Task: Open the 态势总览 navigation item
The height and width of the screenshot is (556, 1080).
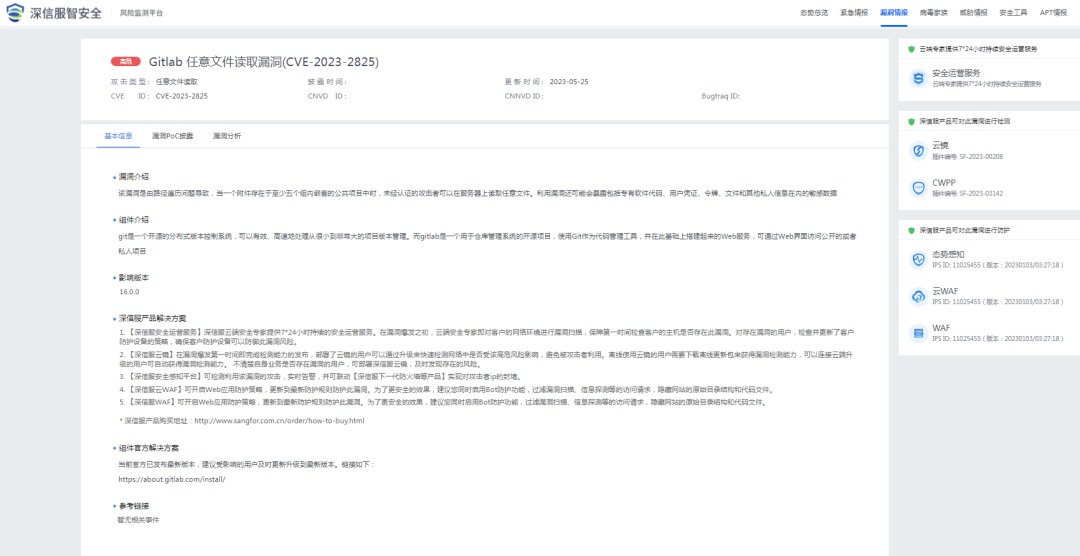Action: pos(813,13)
